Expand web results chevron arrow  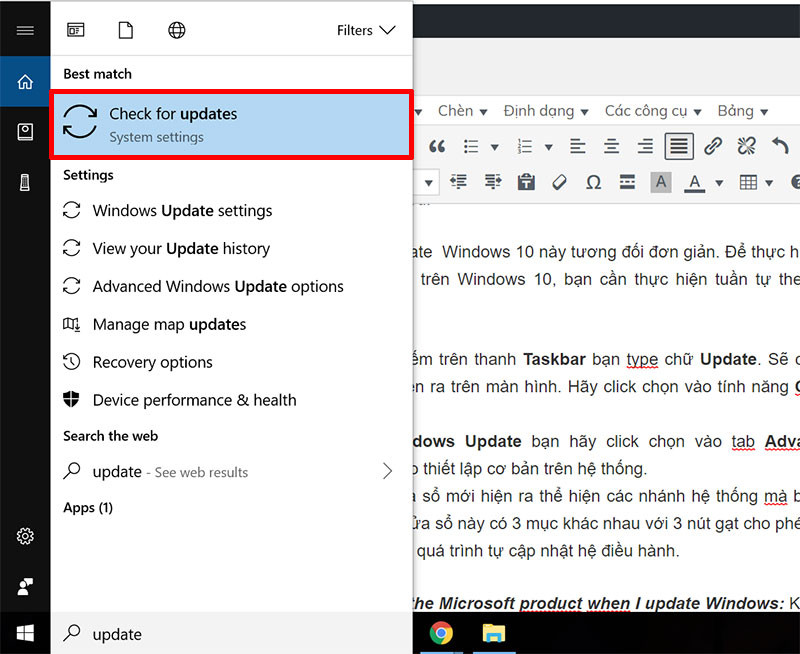coord(387,471)
